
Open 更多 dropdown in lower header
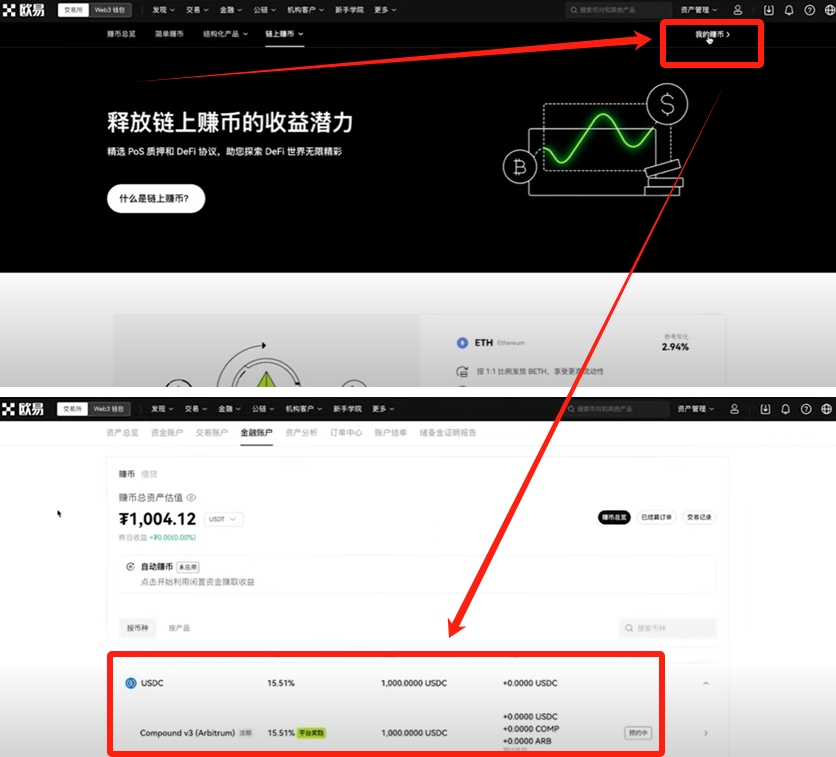pos(383,409)
